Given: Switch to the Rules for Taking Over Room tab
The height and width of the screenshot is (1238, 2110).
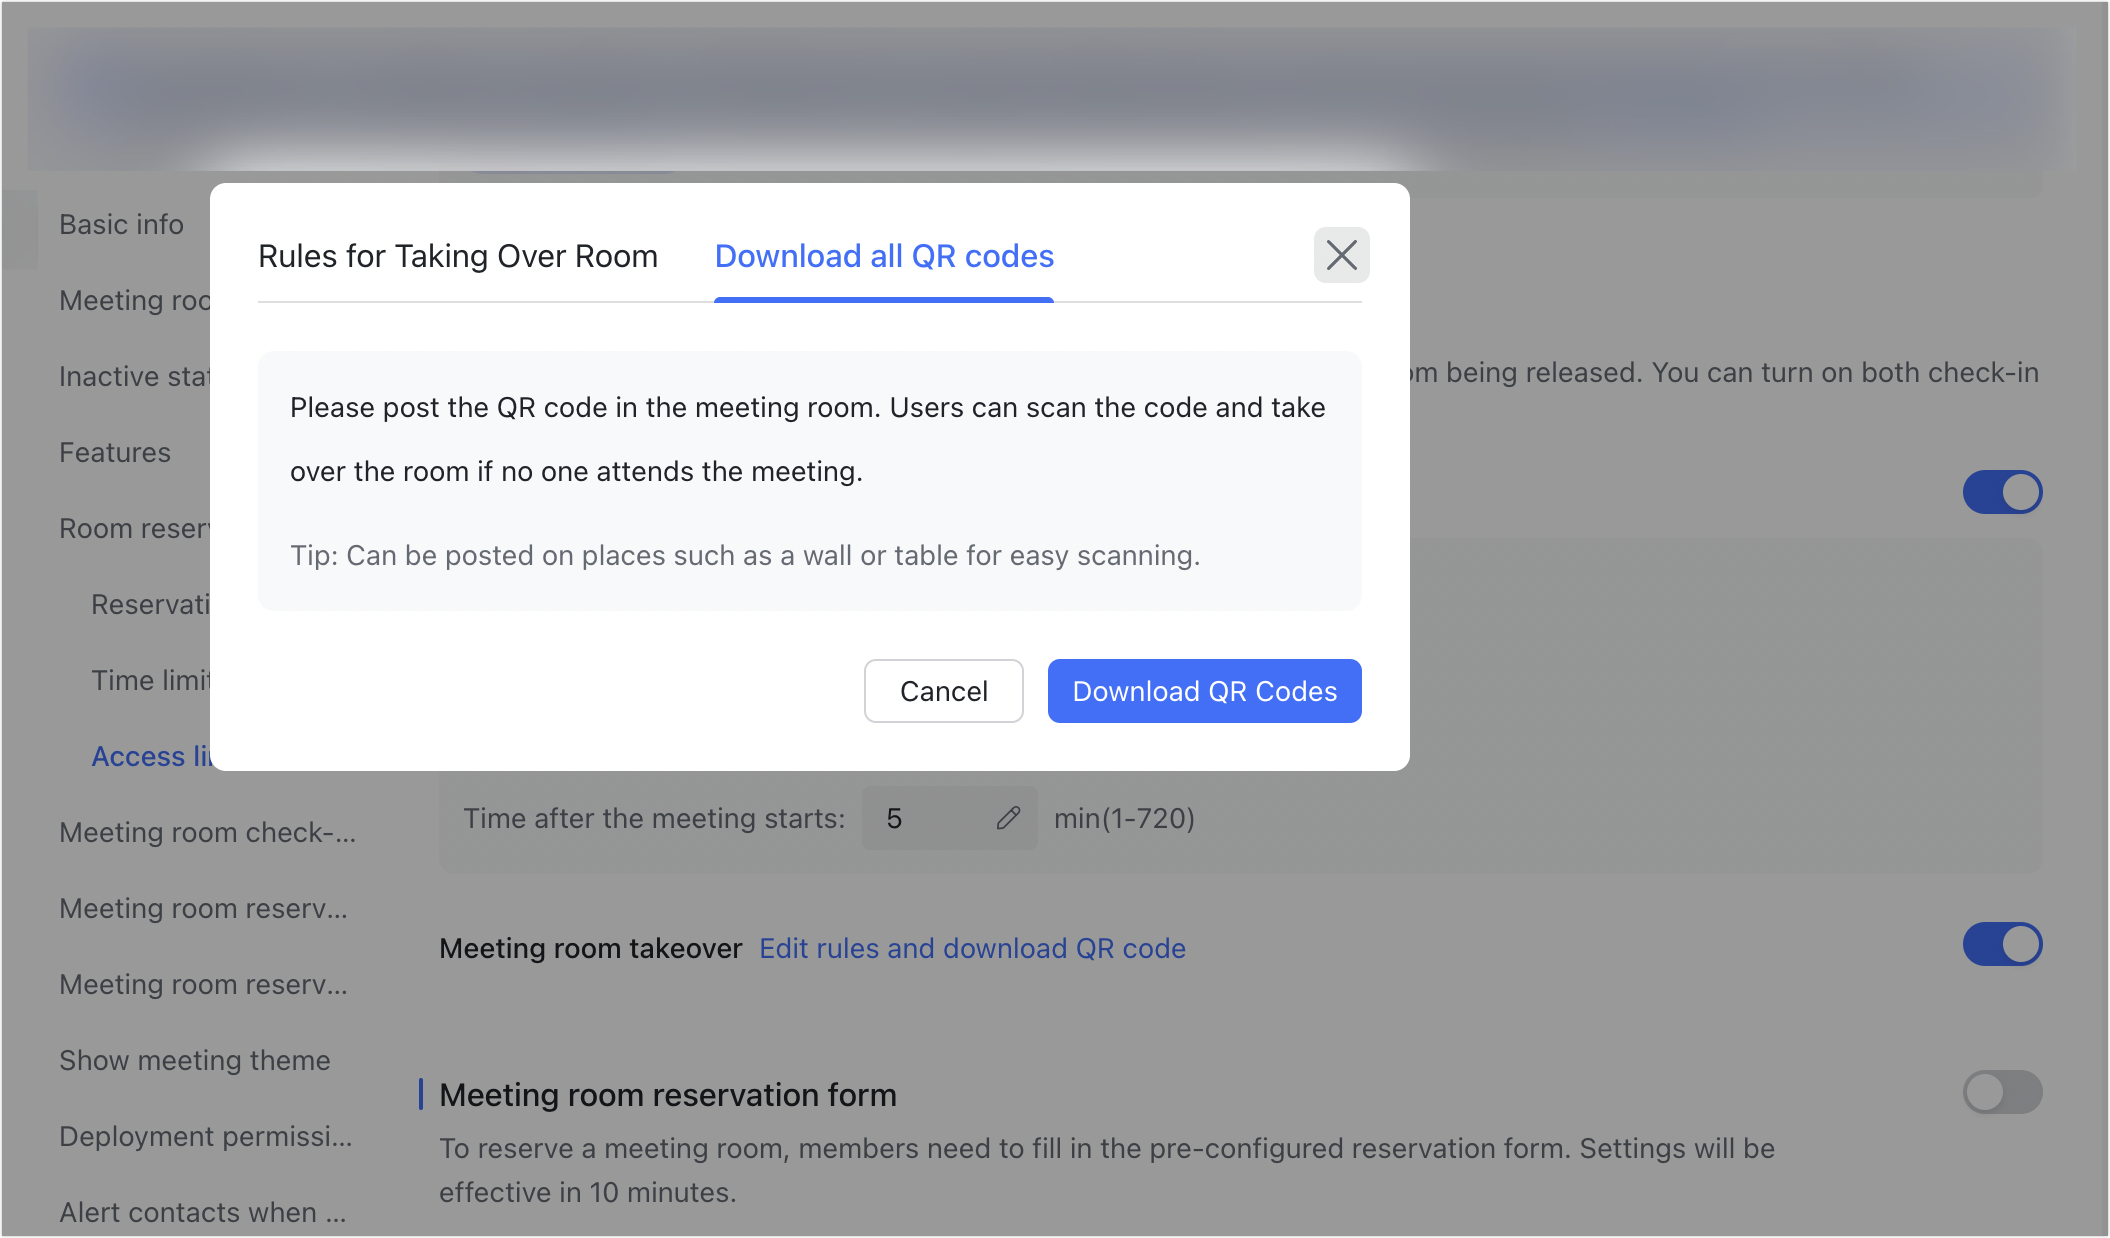Looking at the screenshot, I should (458, 256).
